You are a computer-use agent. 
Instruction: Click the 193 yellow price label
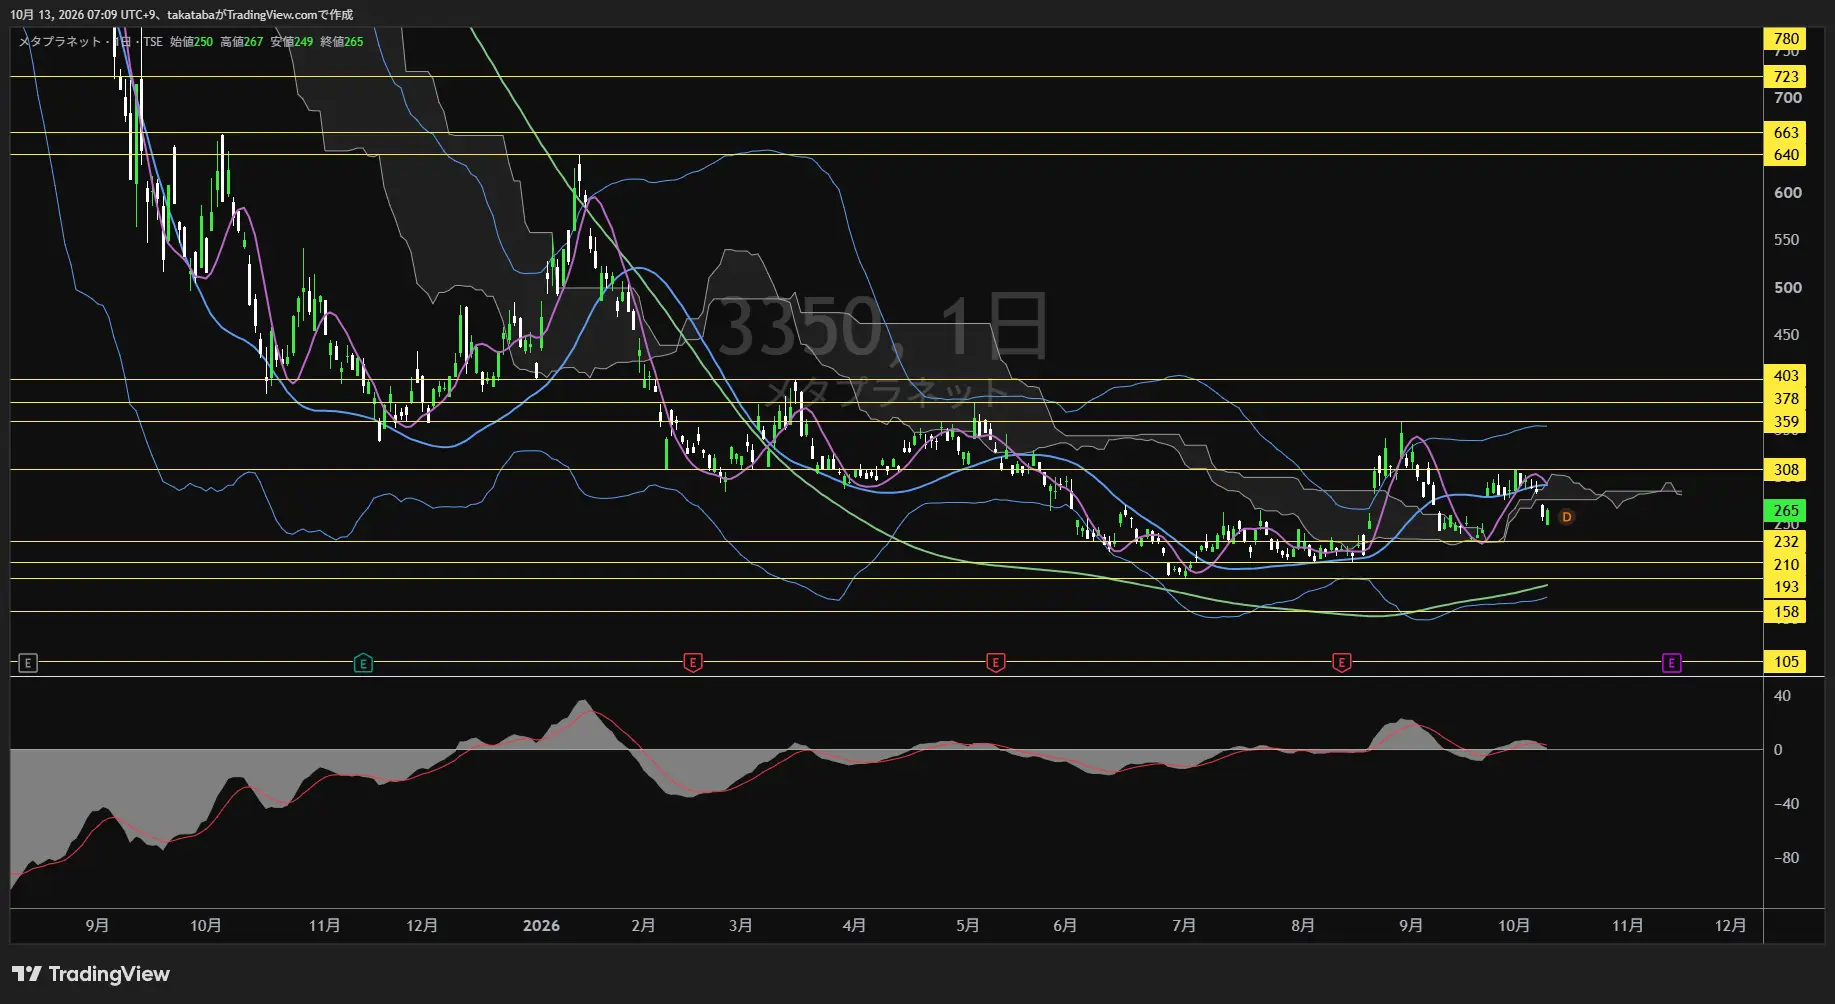click(x=1785, y=588)
